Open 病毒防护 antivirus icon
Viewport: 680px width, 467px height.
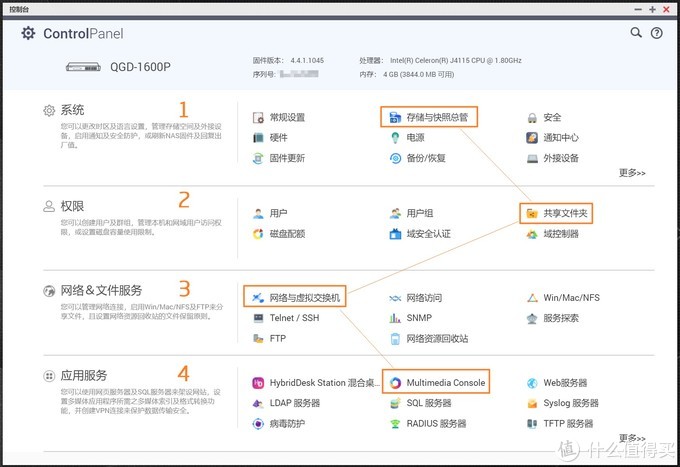click(x=258, y=424)
